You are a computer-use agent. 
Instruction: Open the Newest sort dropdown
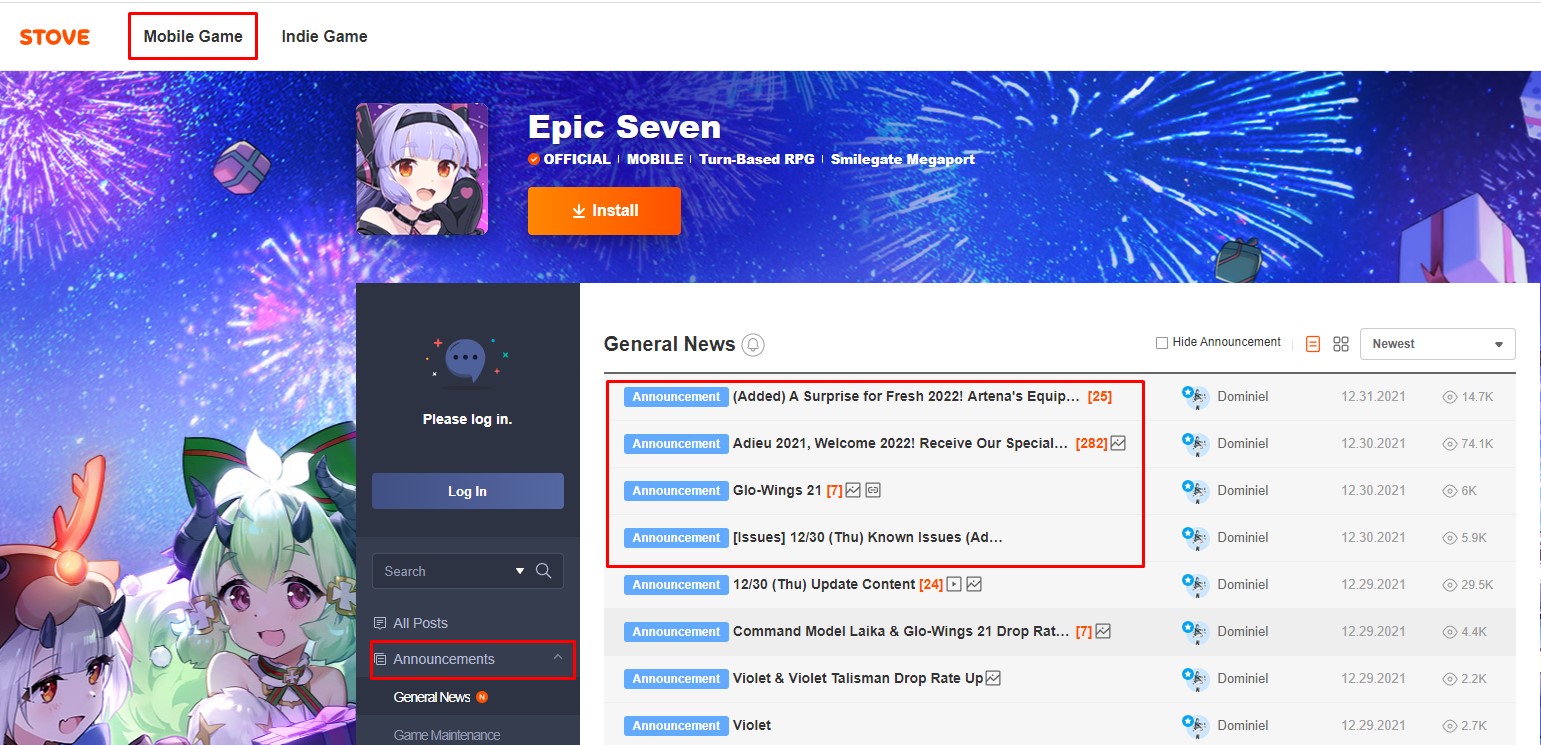click(x=1437, y=344)
